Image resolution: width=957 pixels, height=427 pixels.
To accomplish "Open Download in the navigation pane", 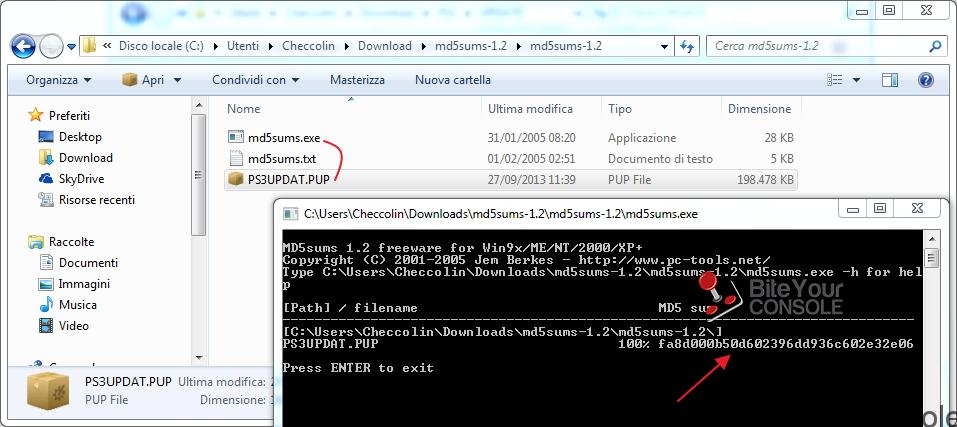I will point(85,157).
